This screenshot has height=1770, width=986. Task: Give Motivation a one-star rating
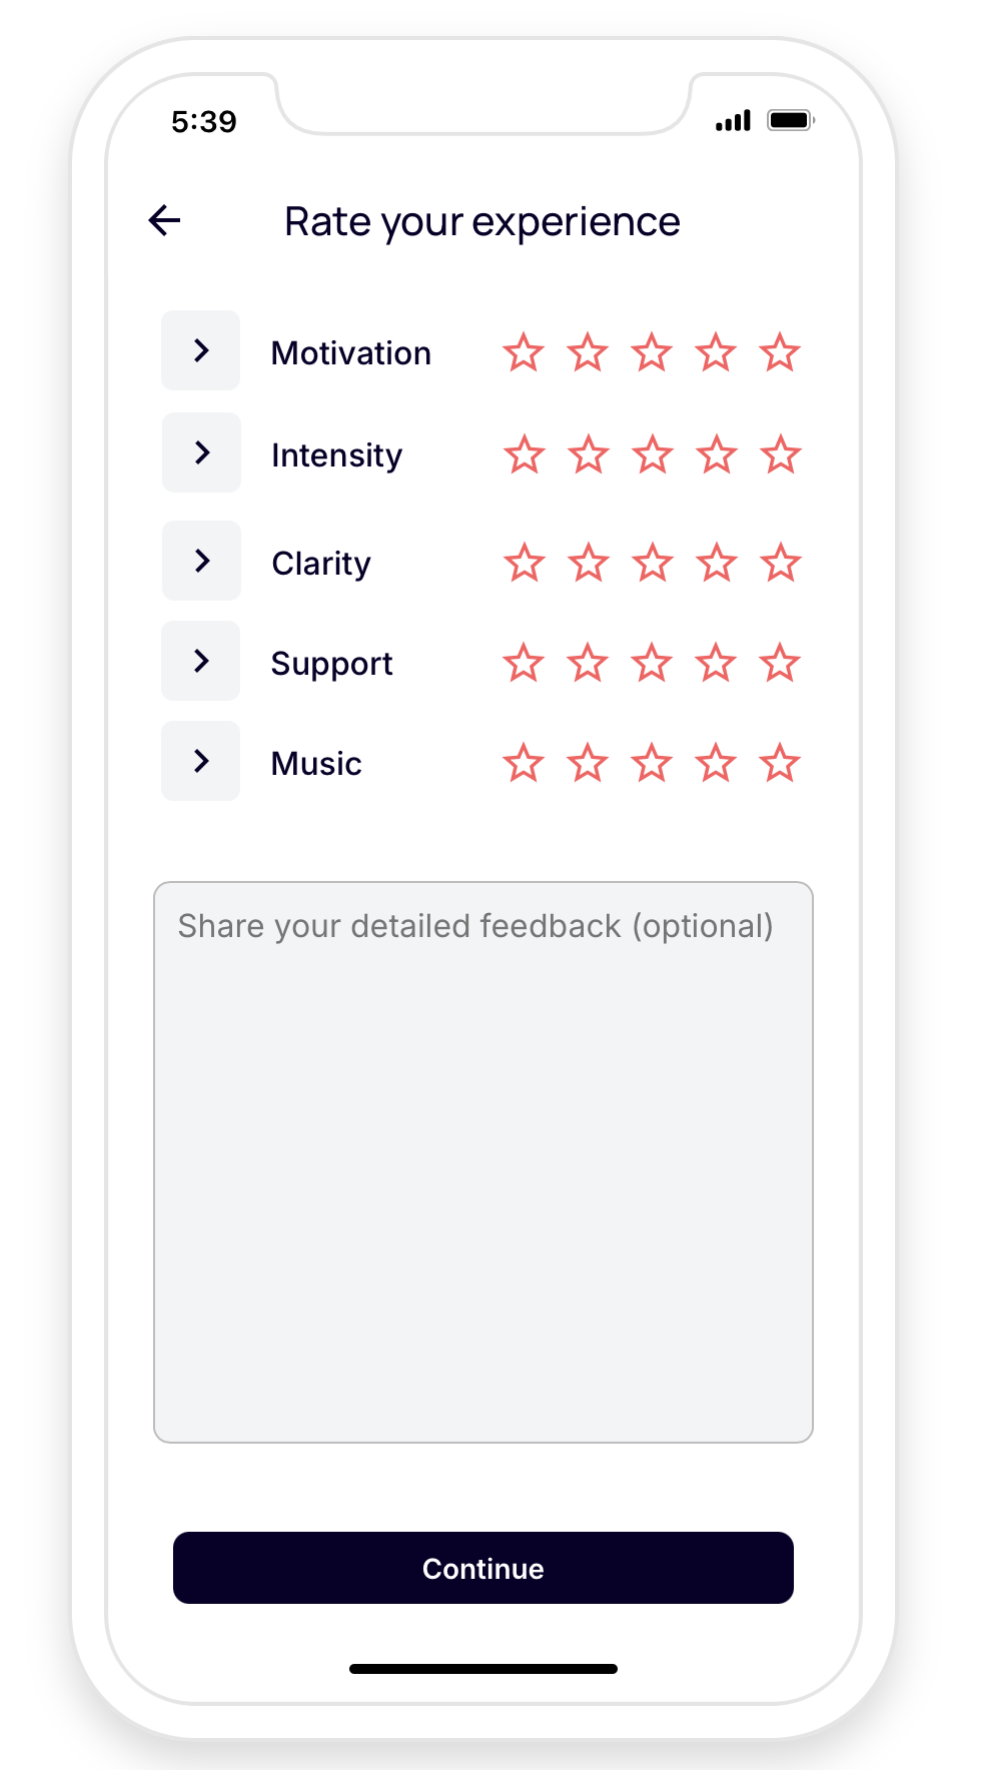tap(523, 353)
